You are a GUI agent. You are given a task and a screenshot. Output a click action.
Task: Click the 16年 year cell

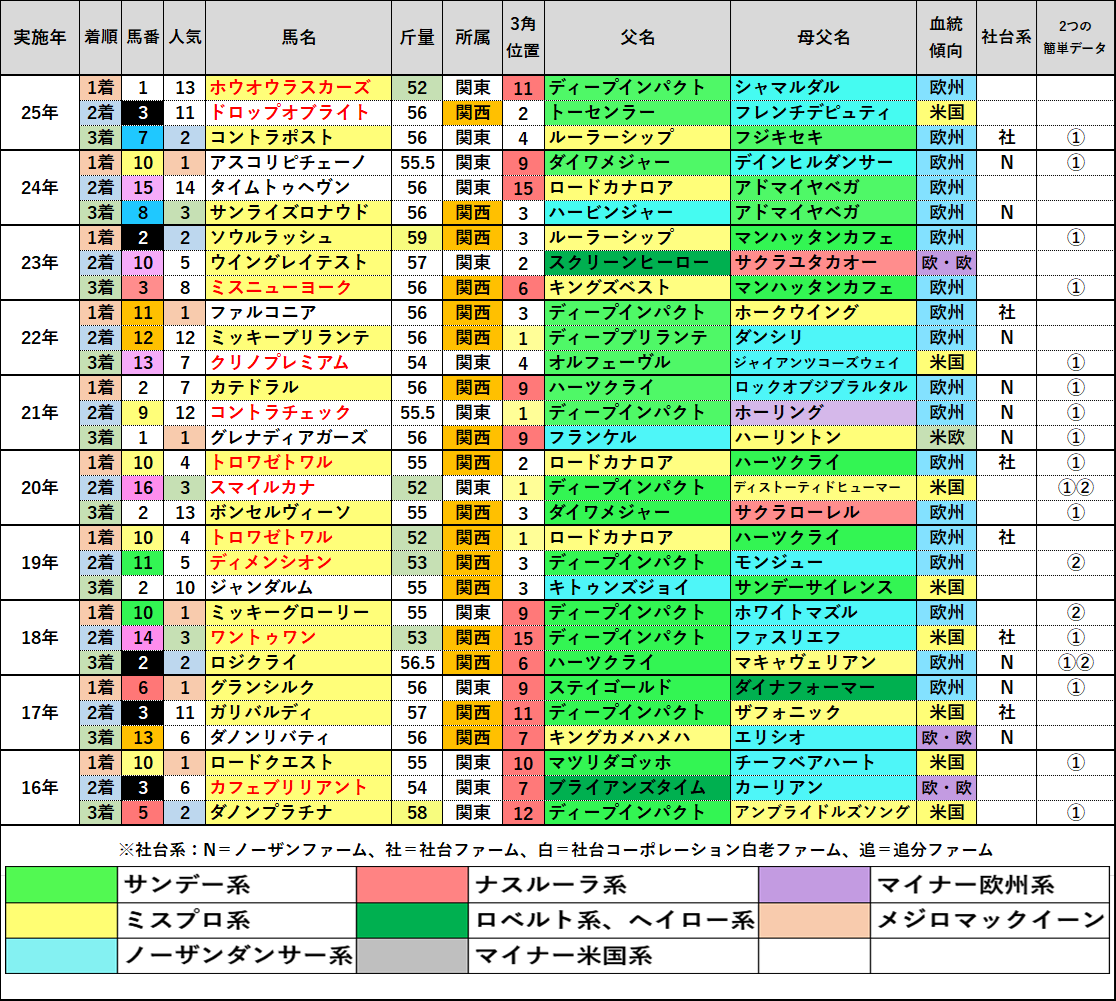point(40,787)
